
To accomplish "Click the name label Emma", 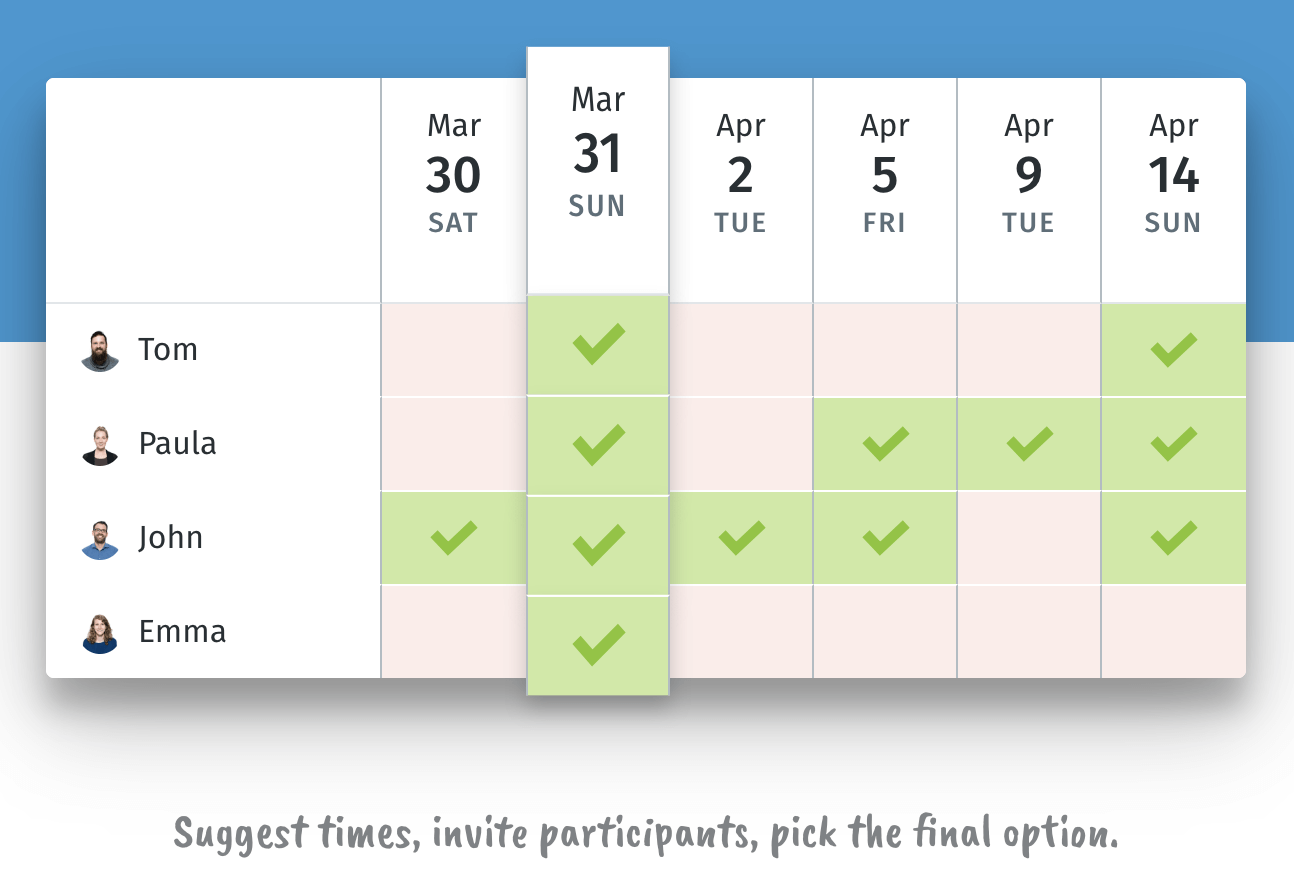I will (x=182, y=632).
